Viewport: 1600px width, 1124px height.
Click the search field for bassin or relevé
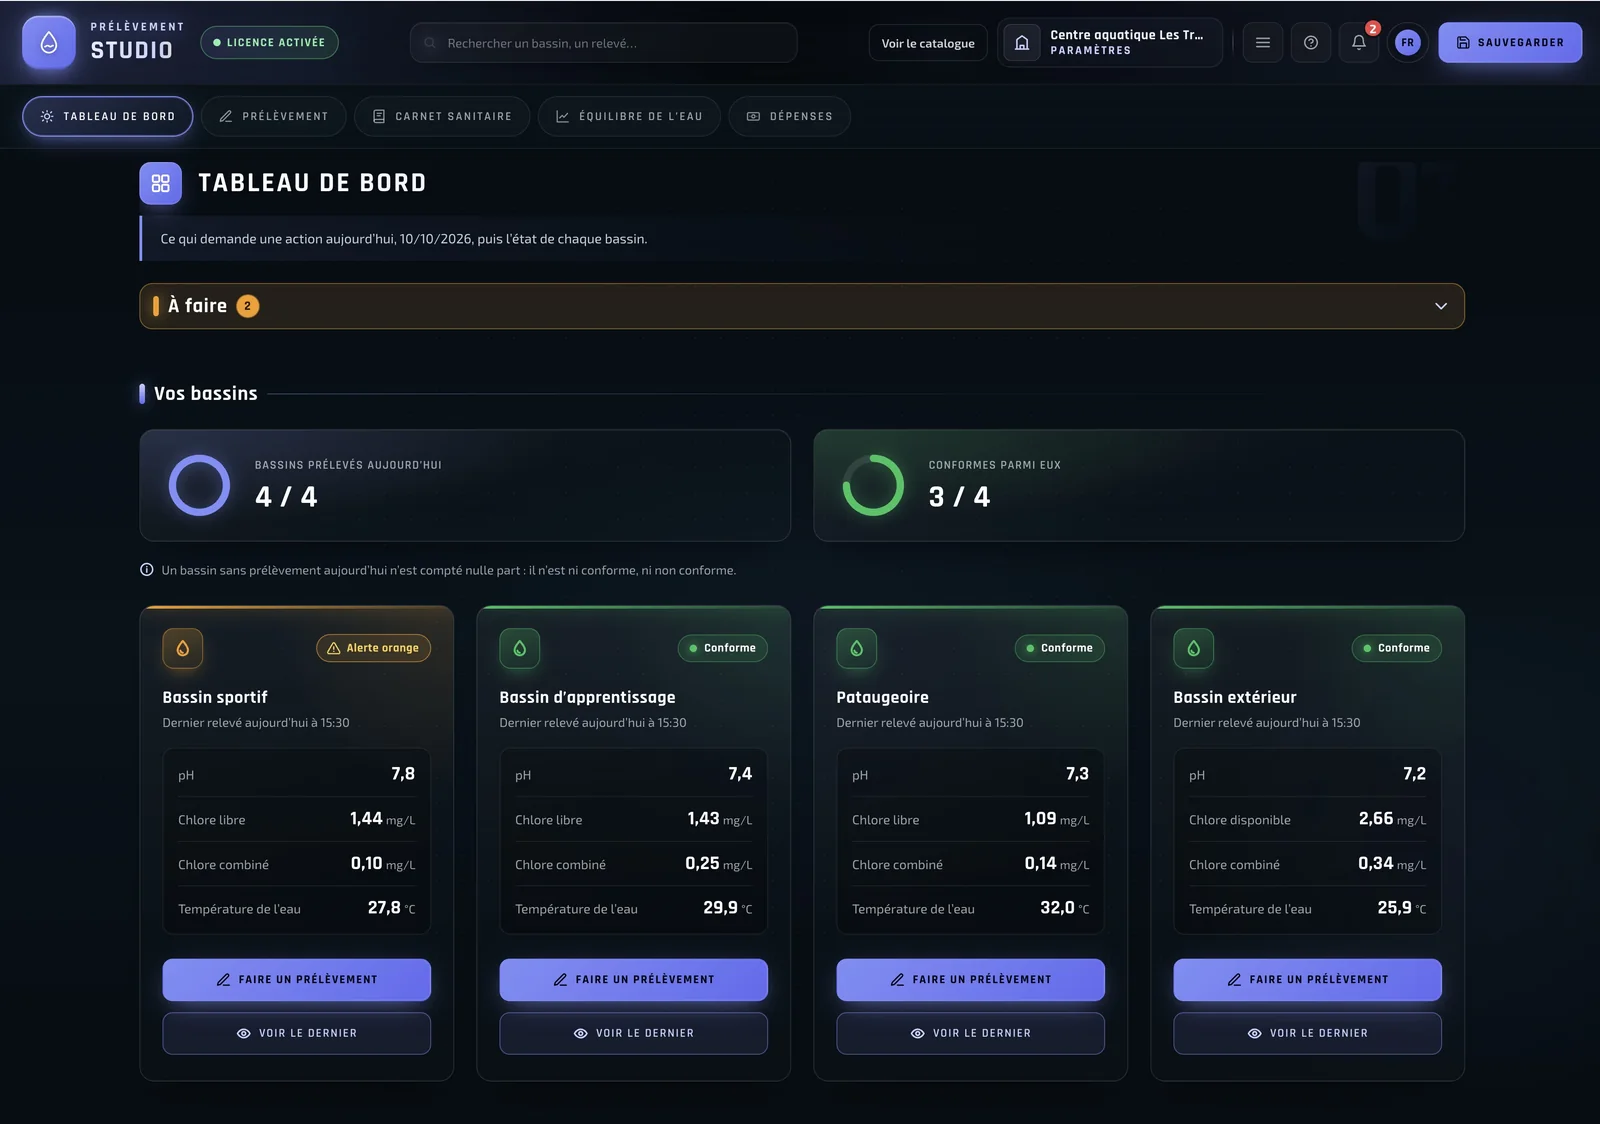pos(604,43)
